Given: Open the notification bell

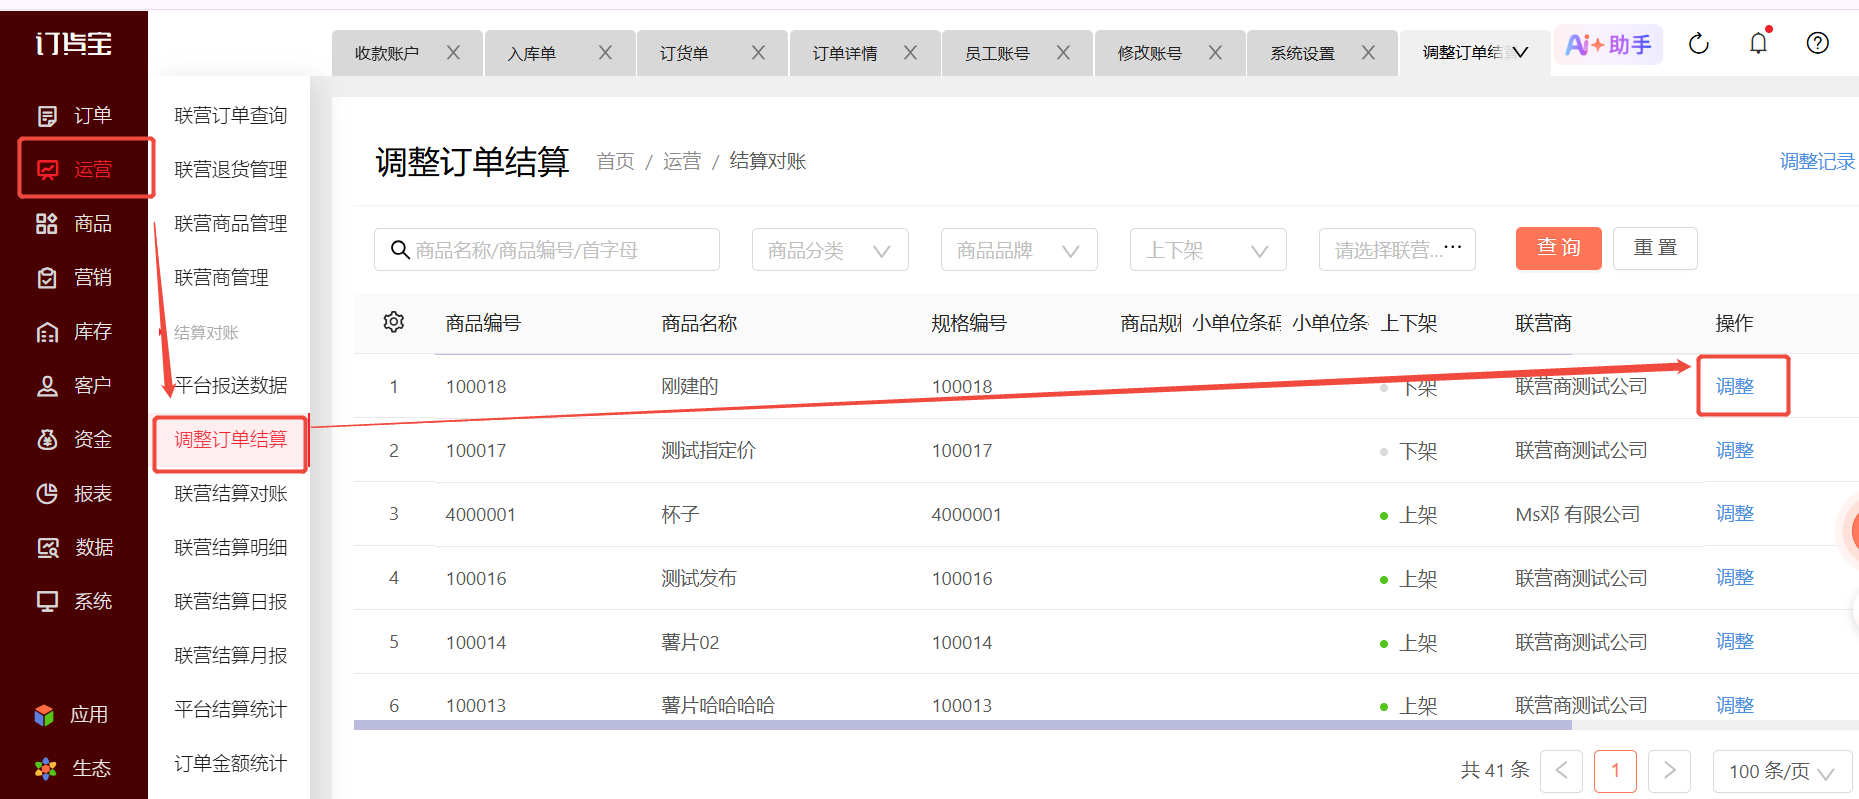Looking at the screenshot, I should coord(1759,43).
